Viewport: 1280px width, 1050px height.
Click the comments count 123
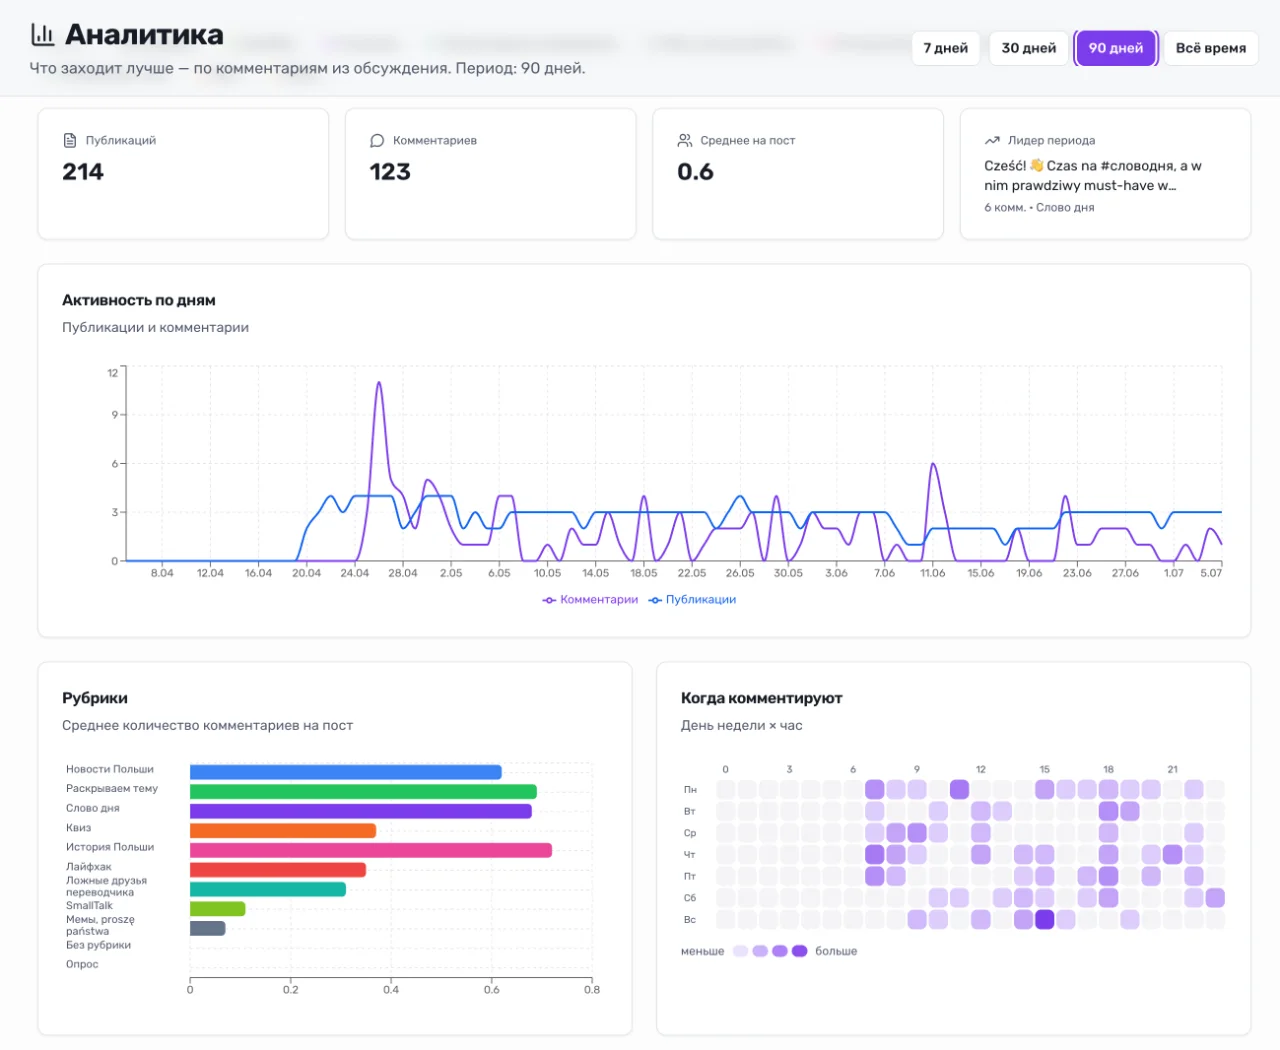tap(390, 172)
